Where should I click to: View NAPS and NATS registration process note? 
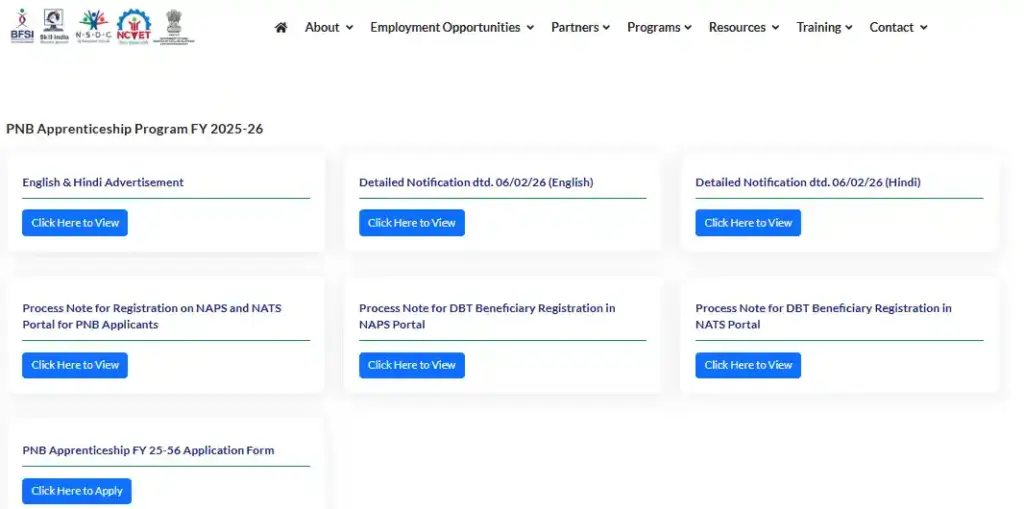tap(75, 365)
